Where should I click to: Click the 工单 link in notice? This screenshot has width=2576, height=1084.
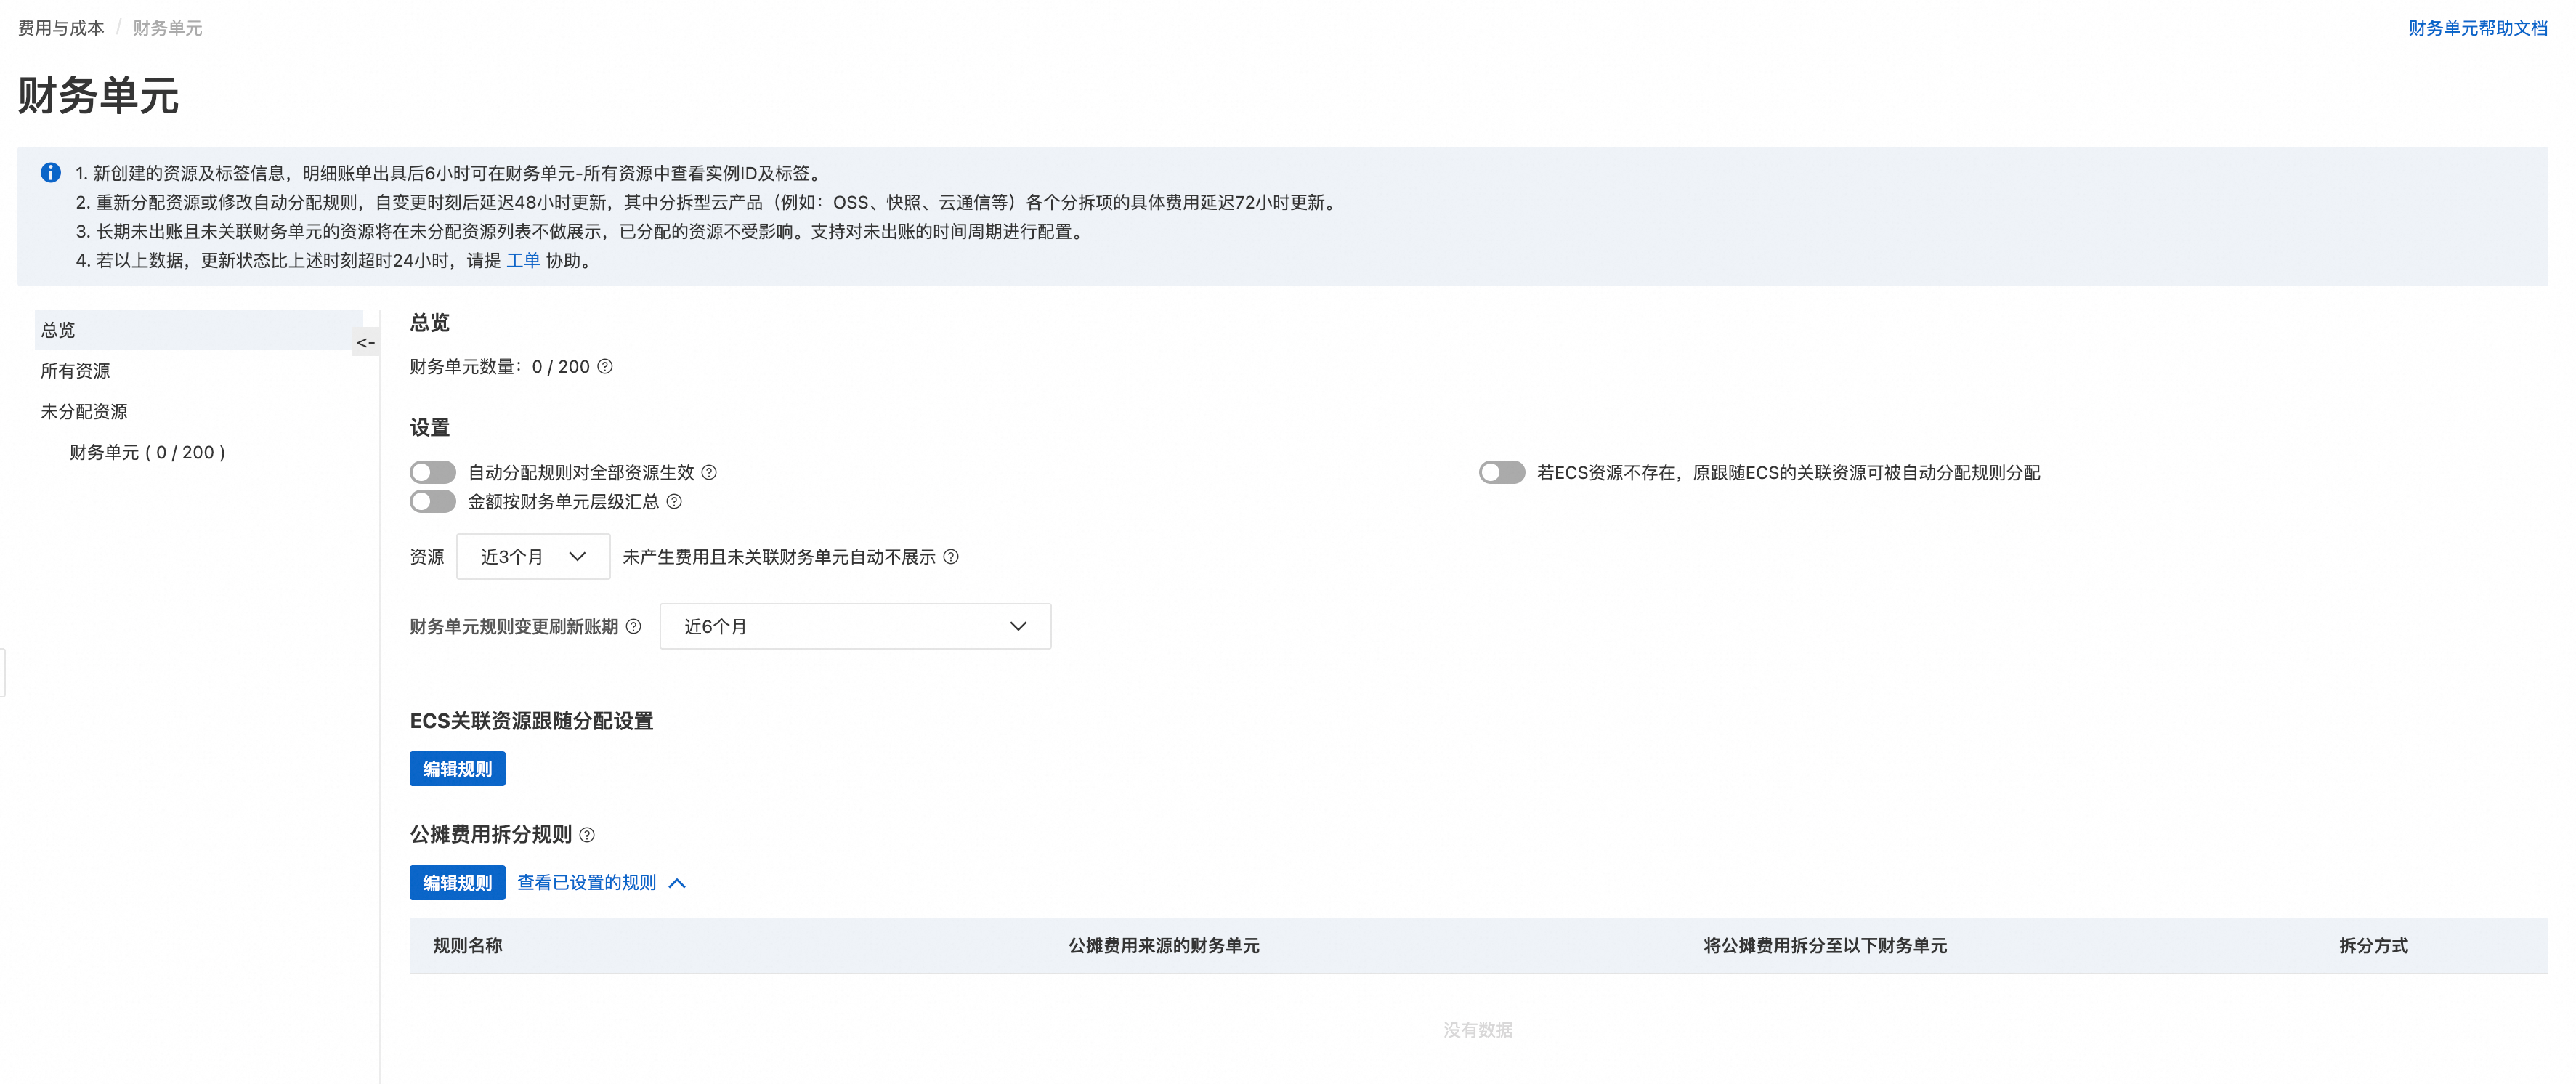523,261
